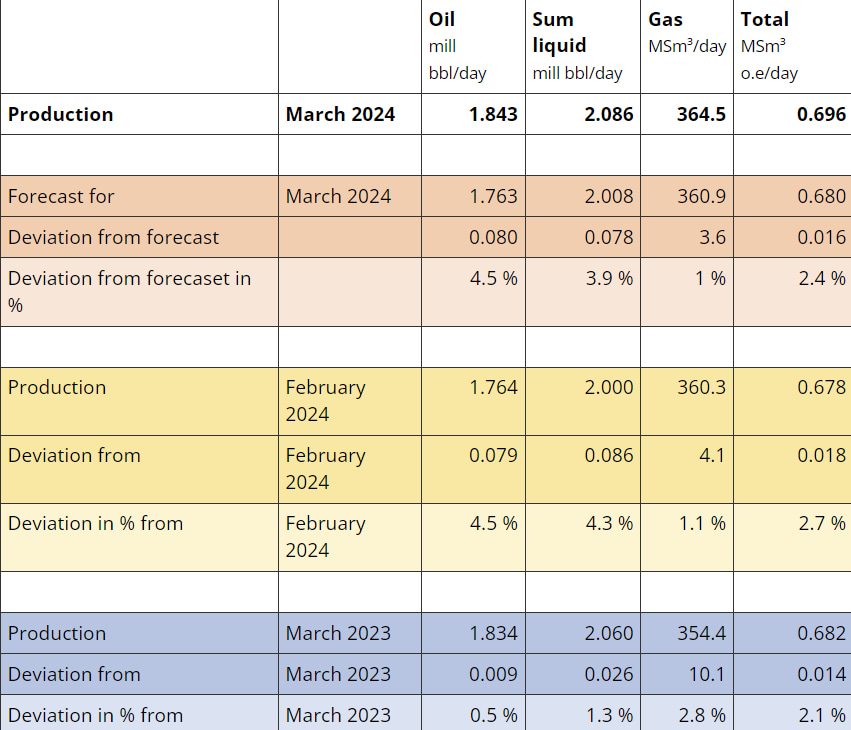Click the Total column header
The height and width of the screenshot is (730, 851).
point(765,19)
